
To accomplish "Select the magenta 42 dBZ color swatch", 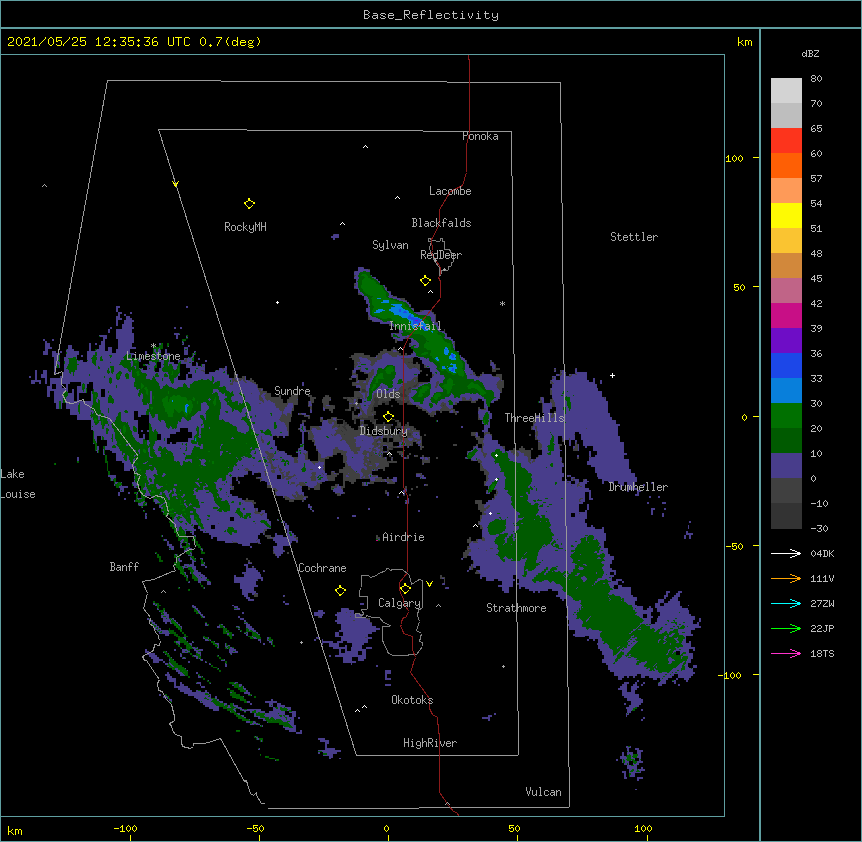I will 786,315.
